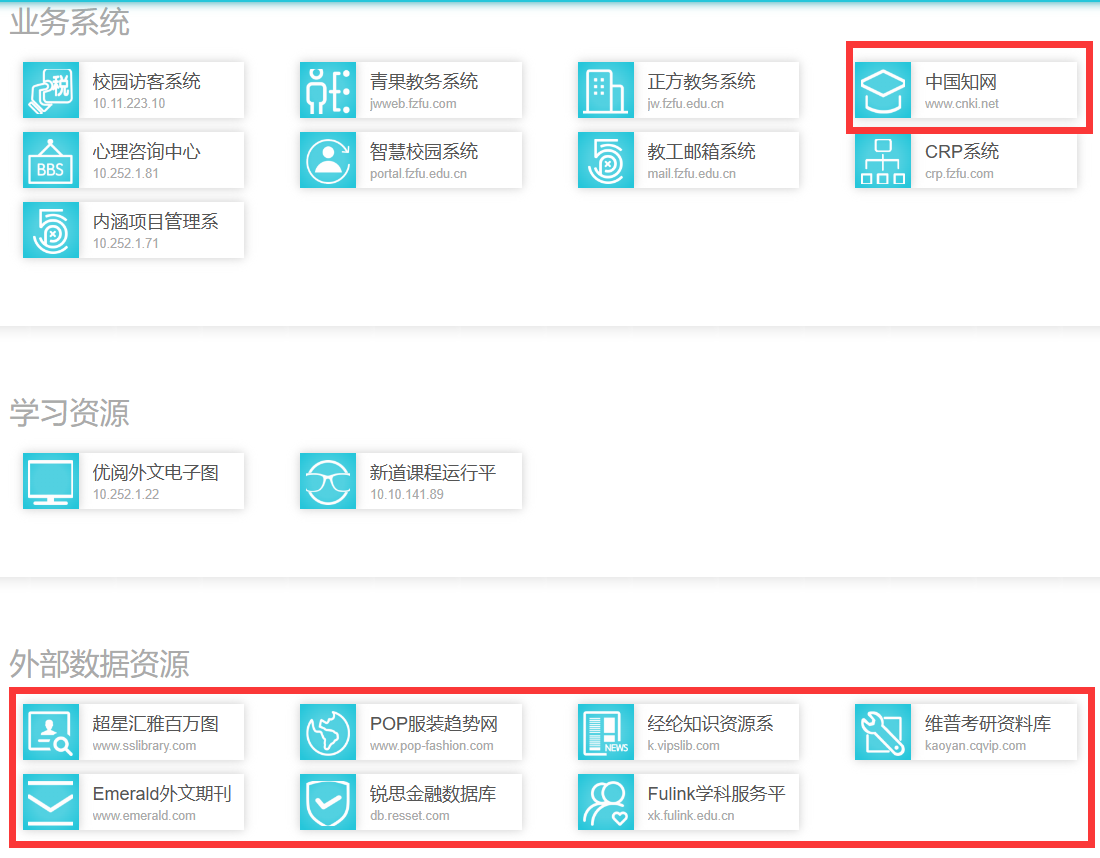Open 内涵项目管理系 title link
This screenshot has height=858, width=1100.
click(x=156, y=222)
